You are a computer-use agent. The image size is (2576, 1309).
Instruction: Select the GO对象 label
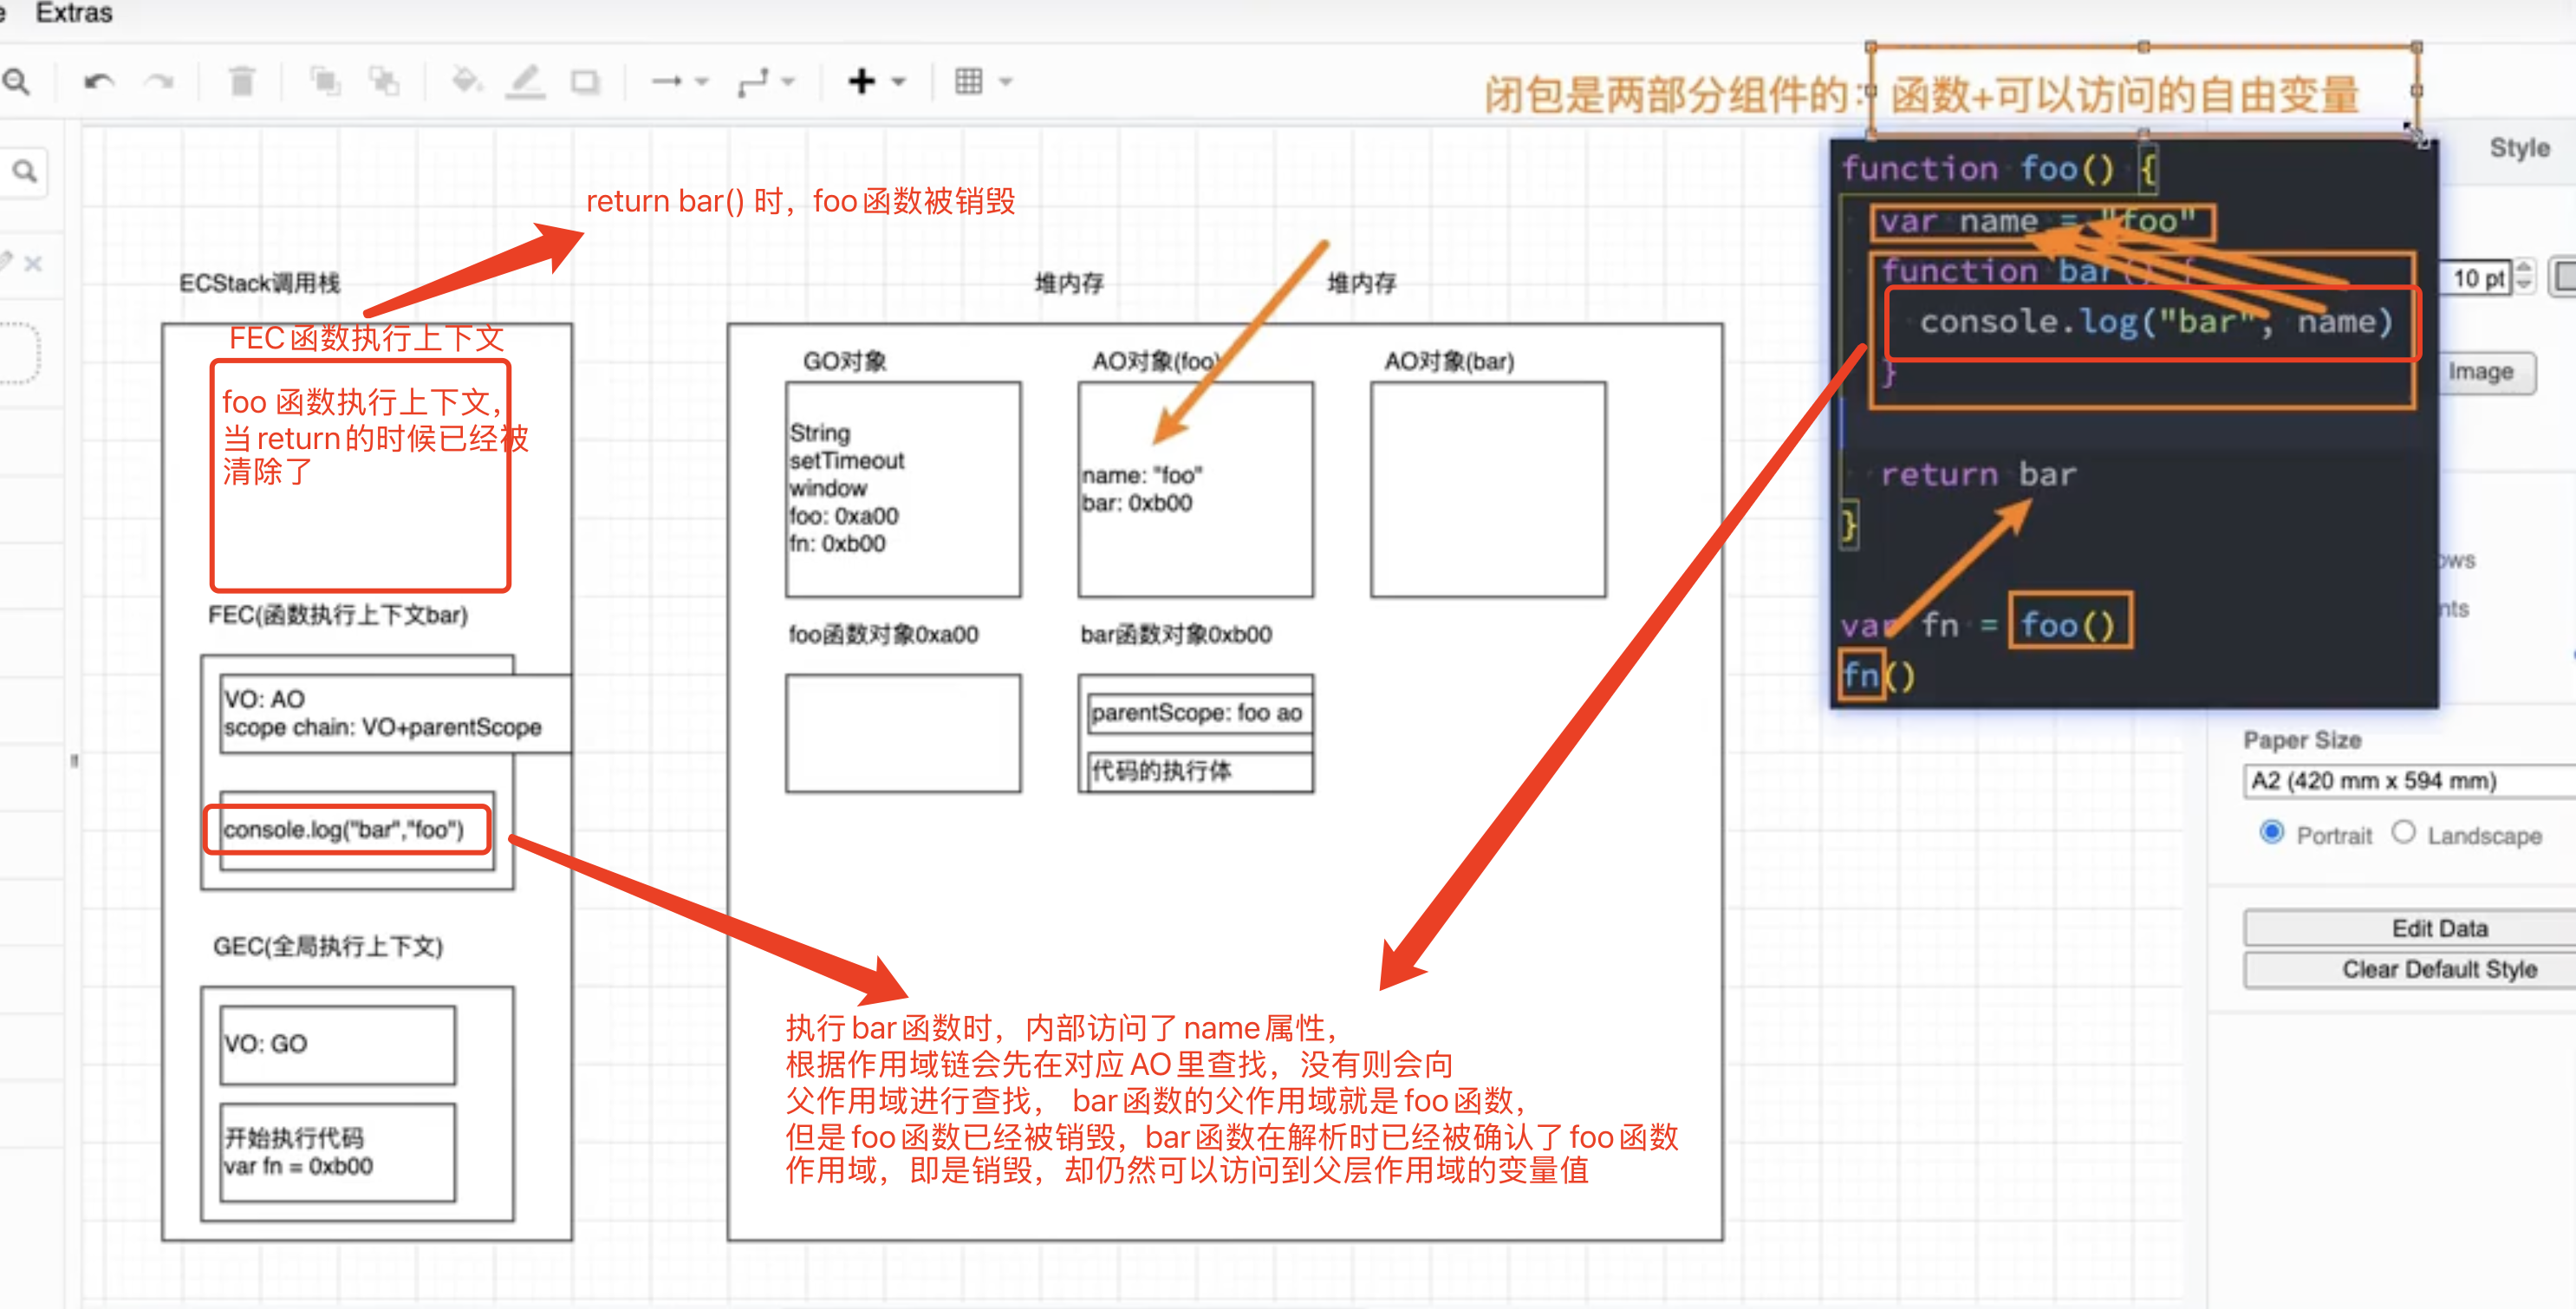coord(845,361)
